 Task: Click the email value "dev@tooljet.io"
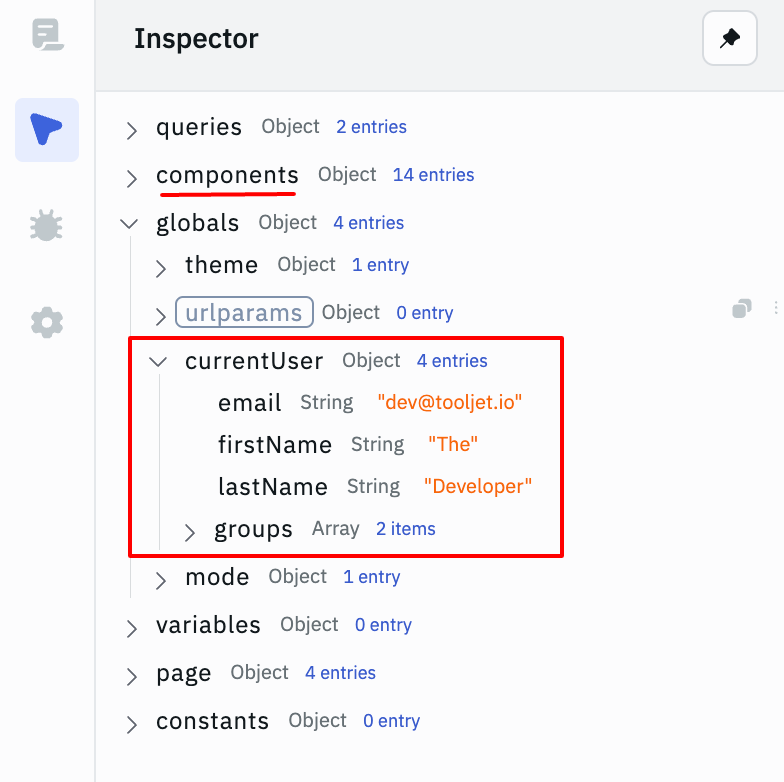coord(450,403)
